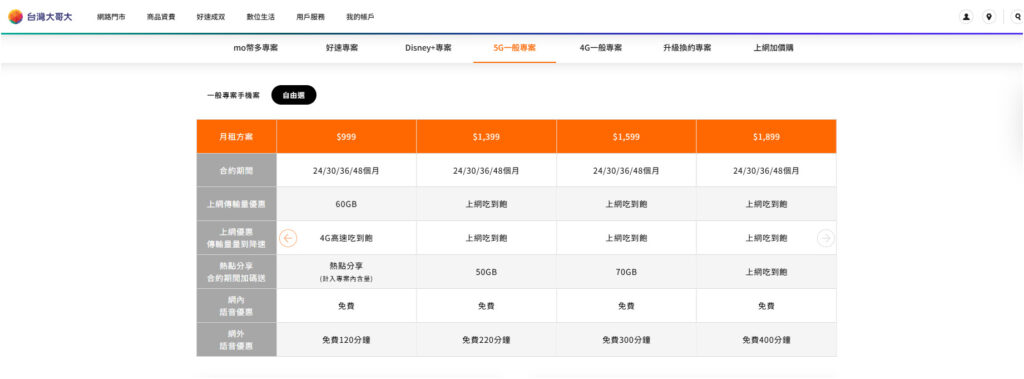Click 24/30/36/48個月 under the $1,899 plan
This screenshot has width=1024, height=379.
(x=766, y=171)
